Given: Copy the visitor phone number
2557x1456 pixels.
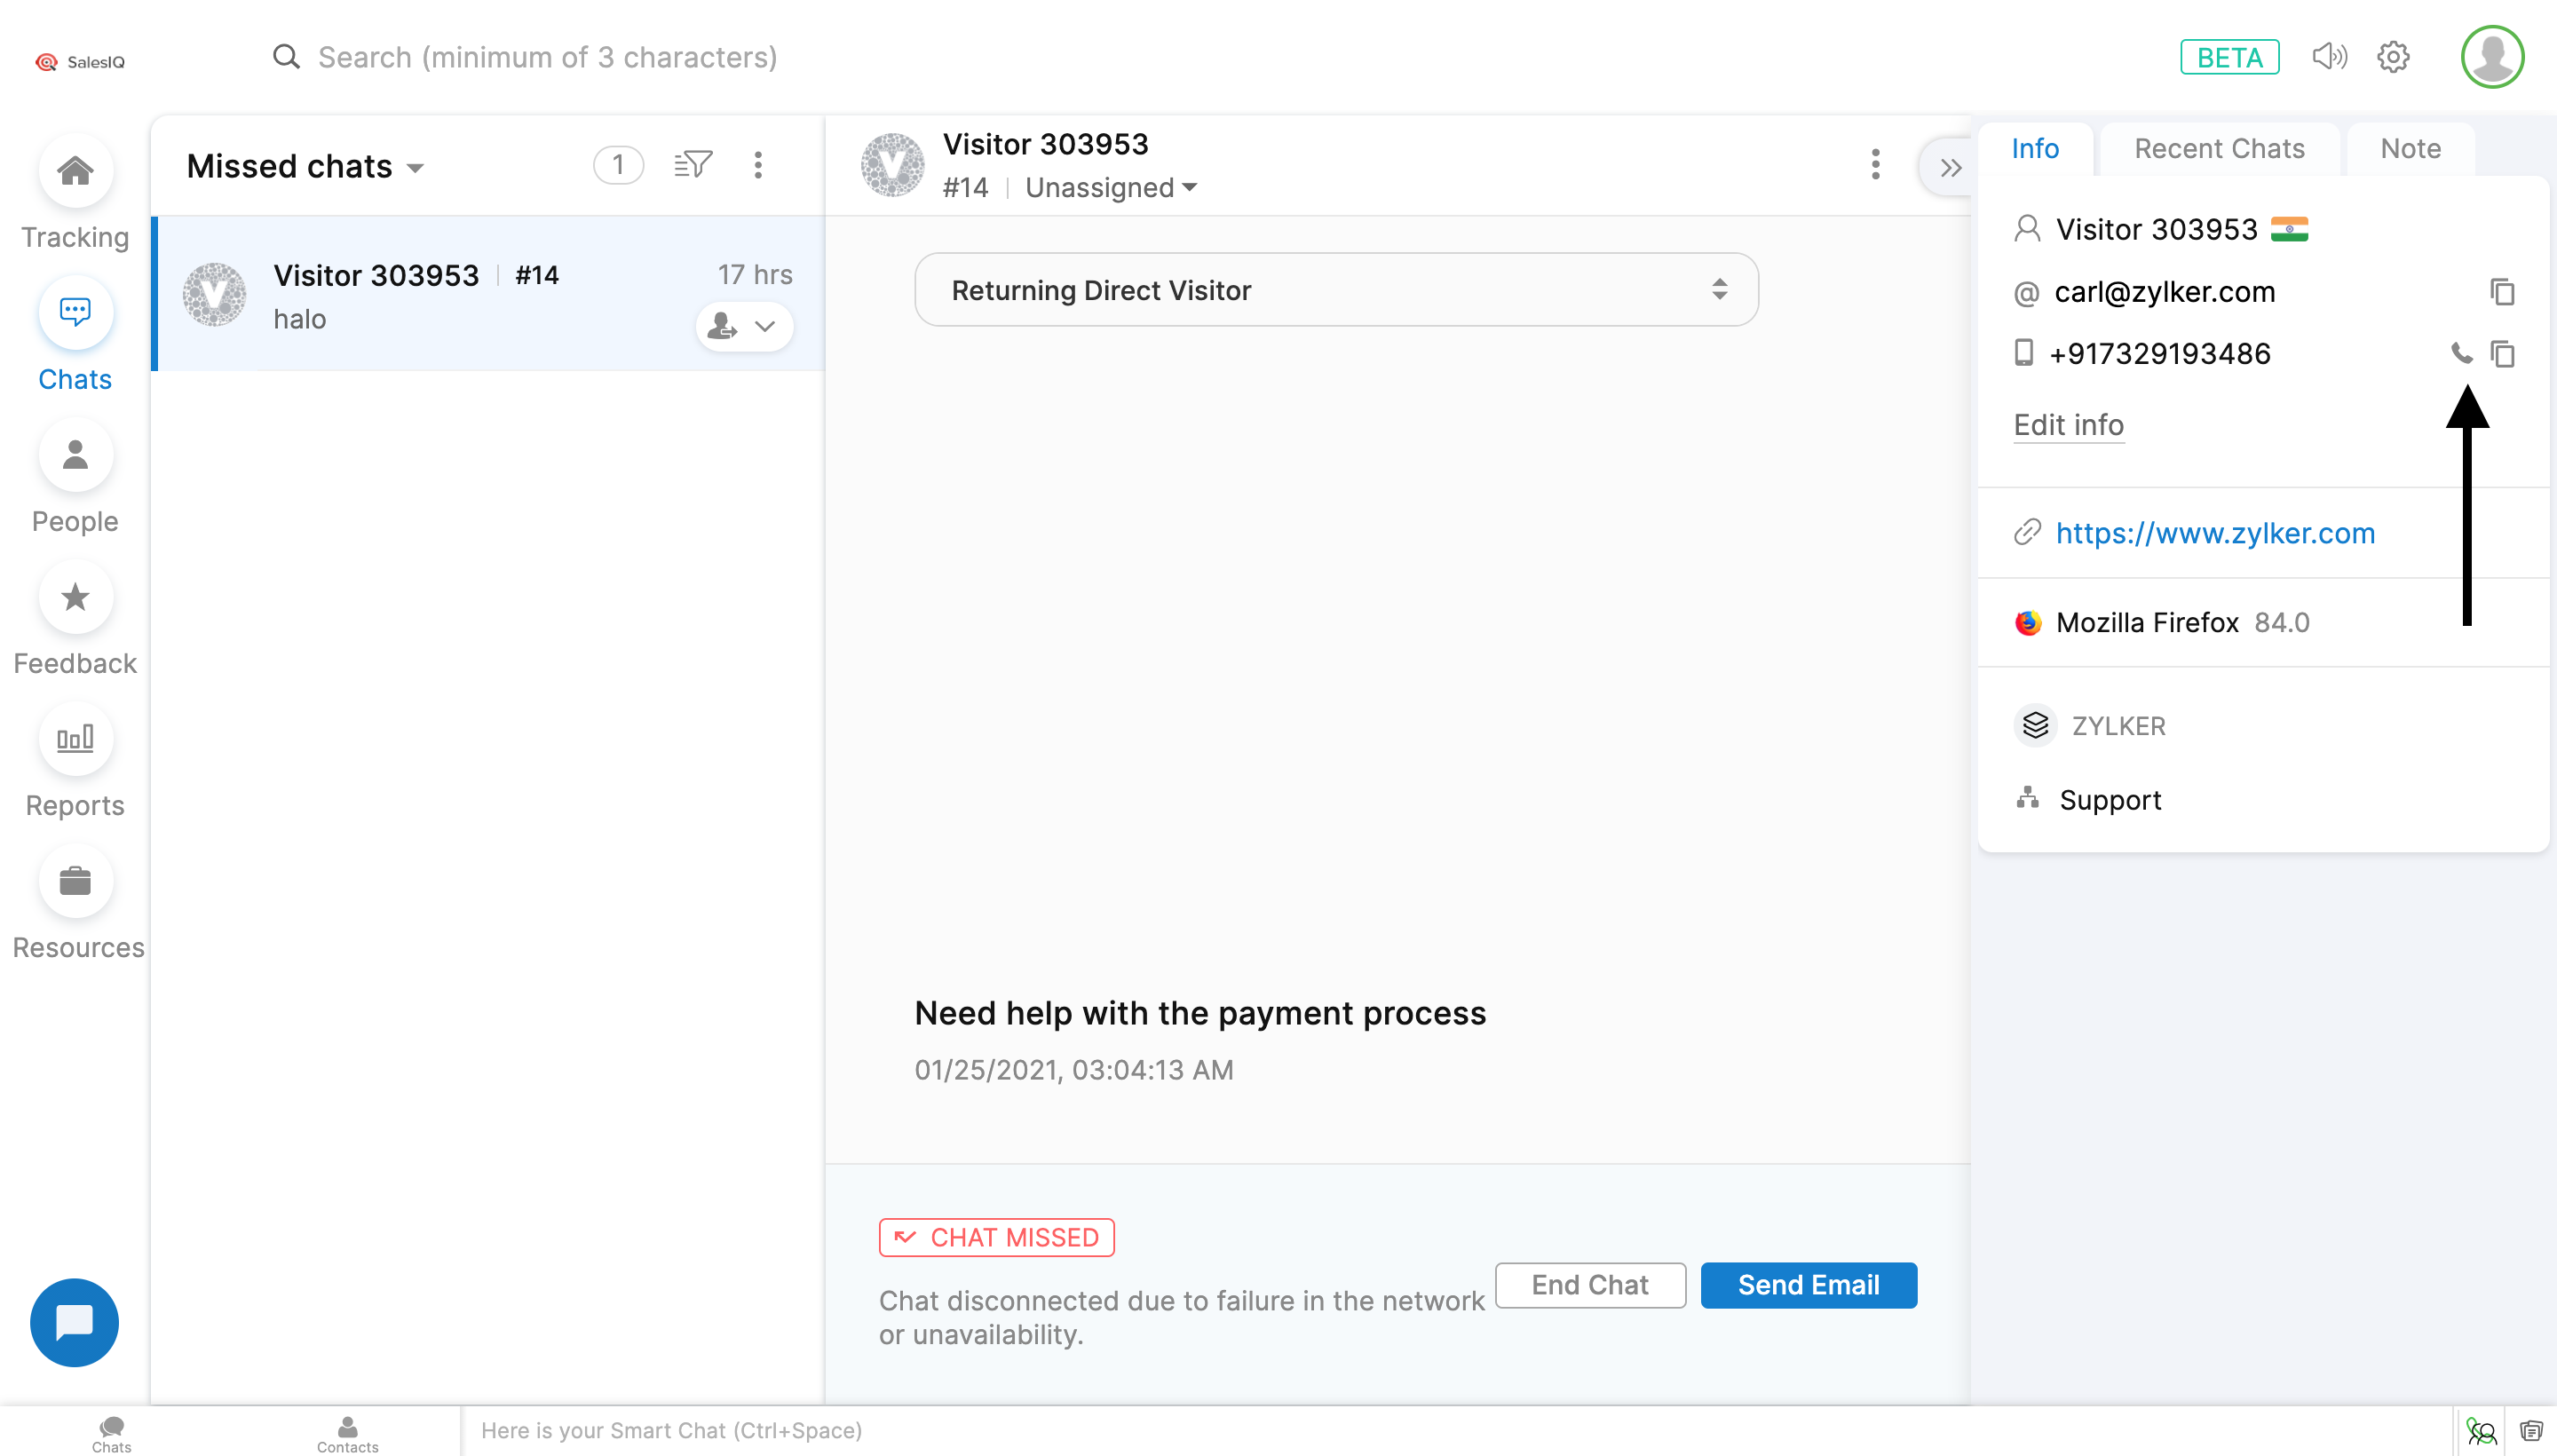Looking at the screenshot, I should pyautogui.click(x=2502, y=354).
